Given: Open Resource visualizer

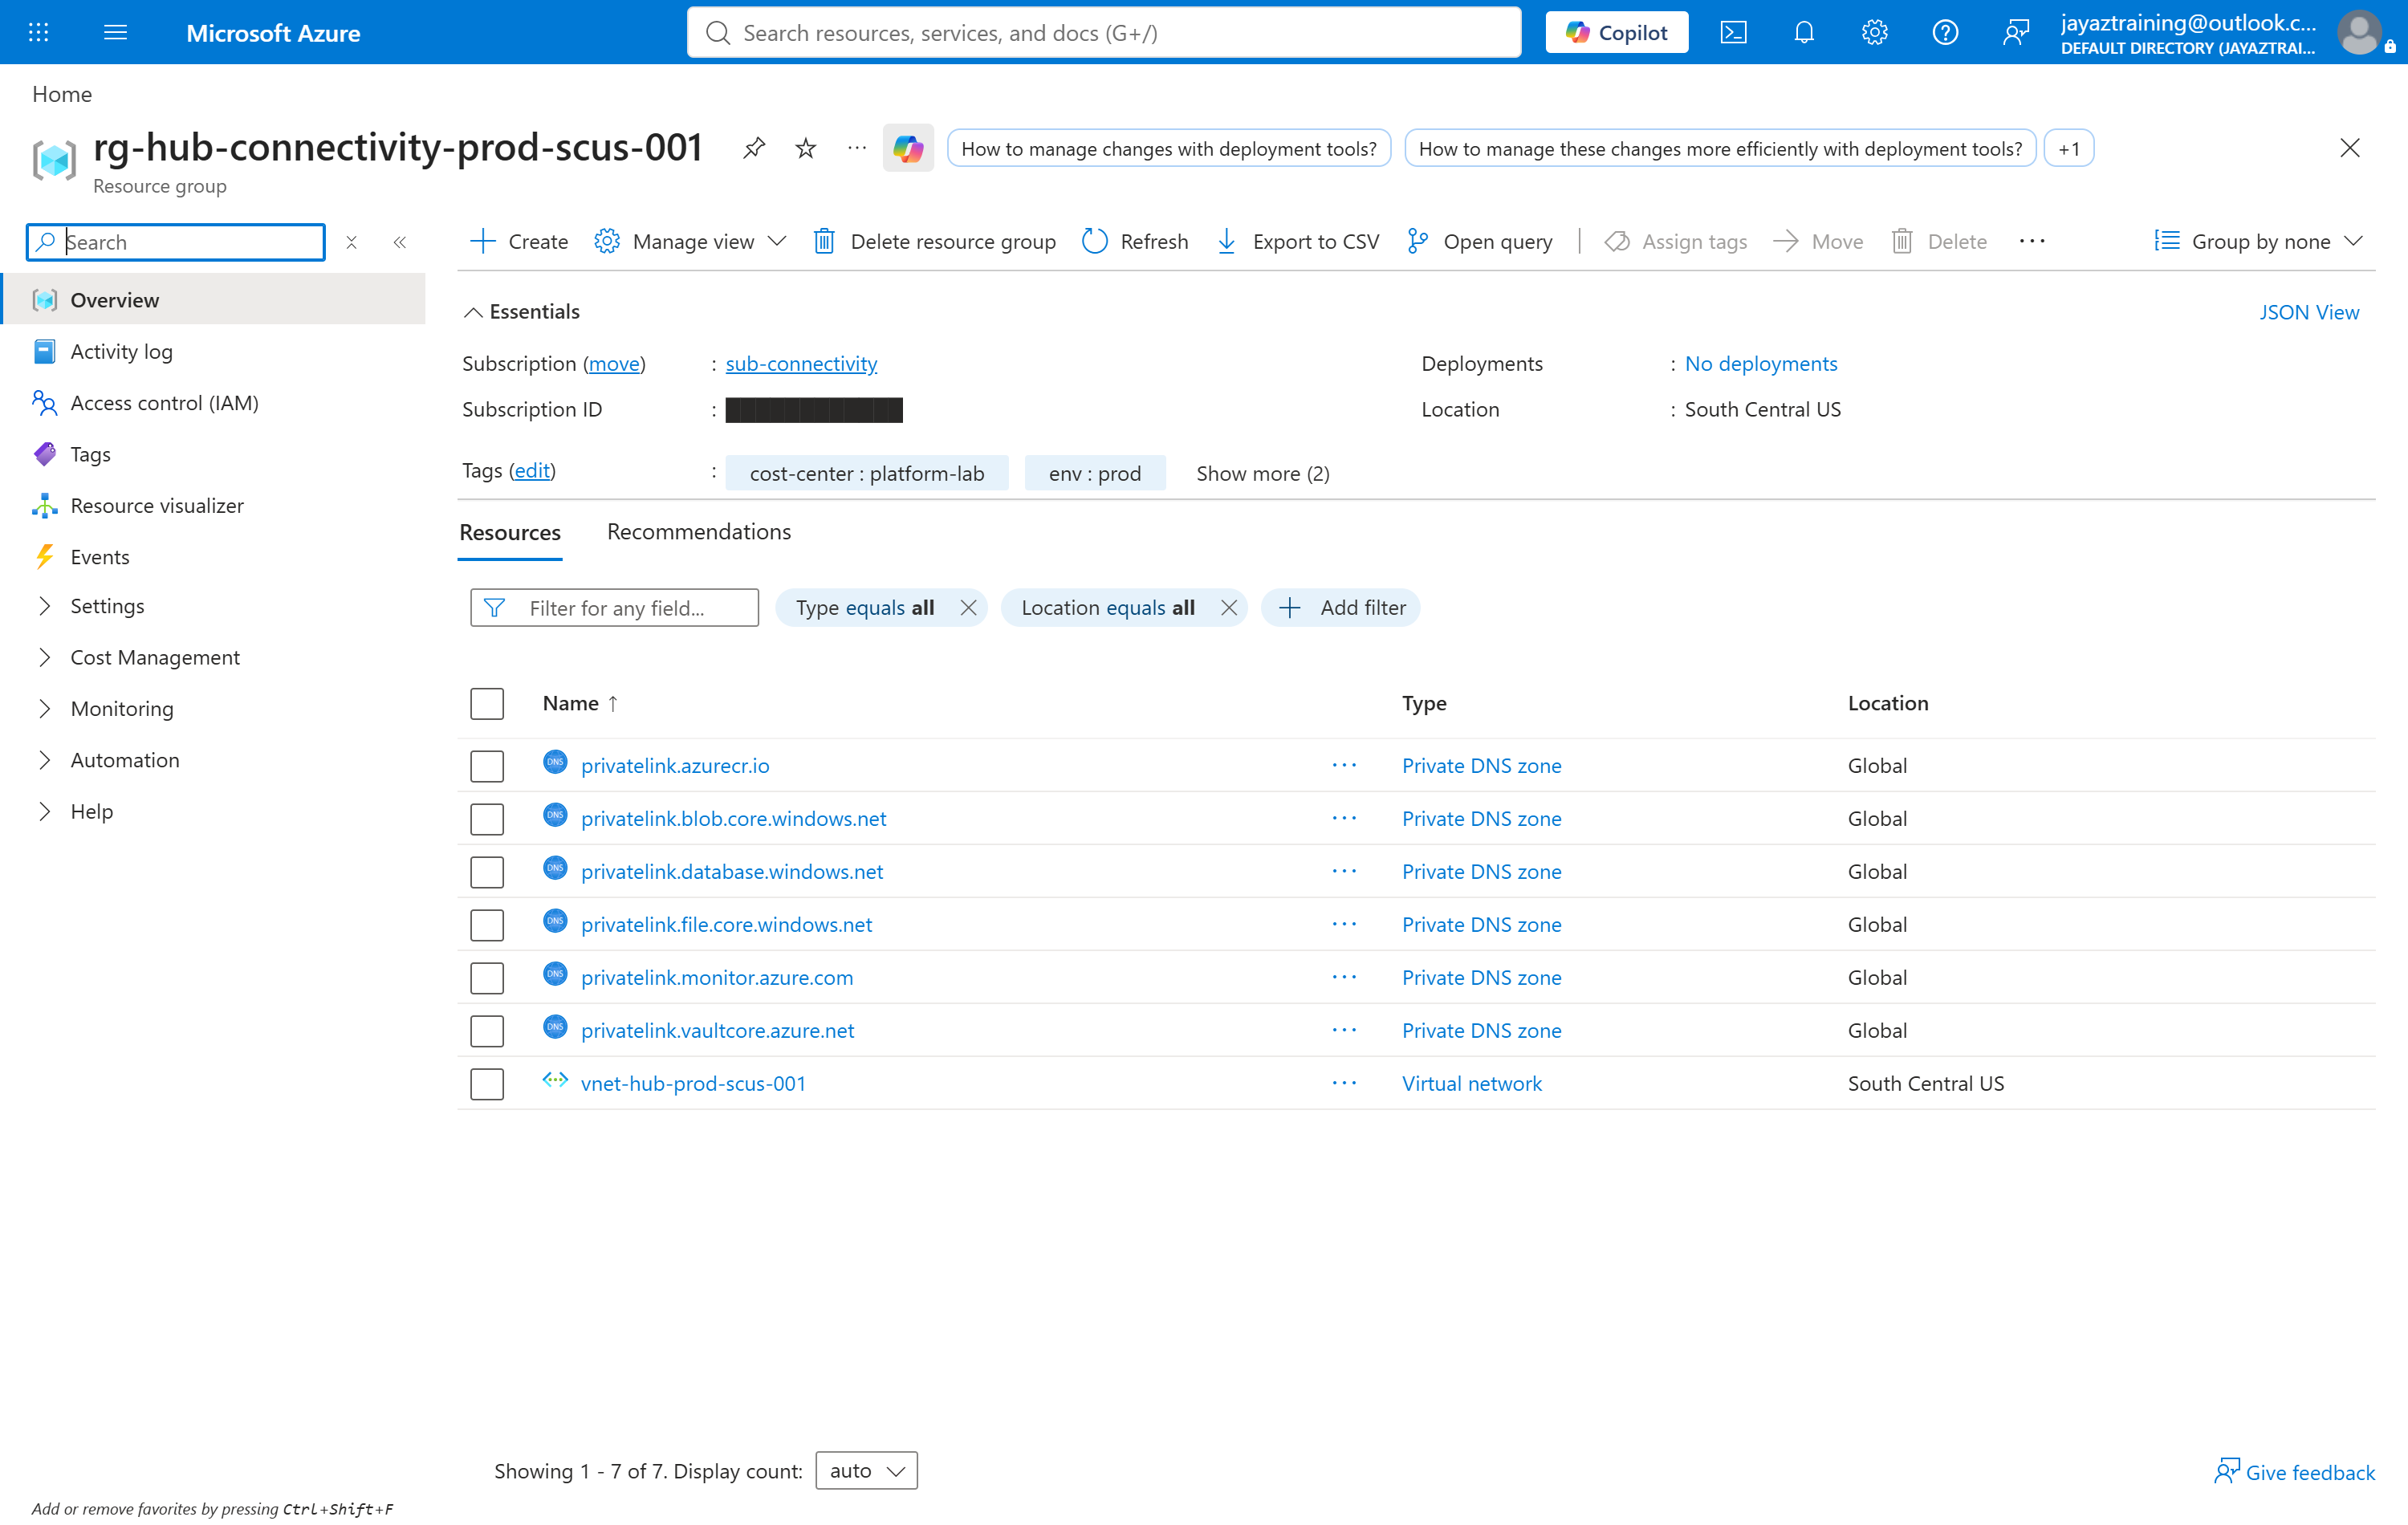Looking at the screenshot, I should click(x=157, y=505).
